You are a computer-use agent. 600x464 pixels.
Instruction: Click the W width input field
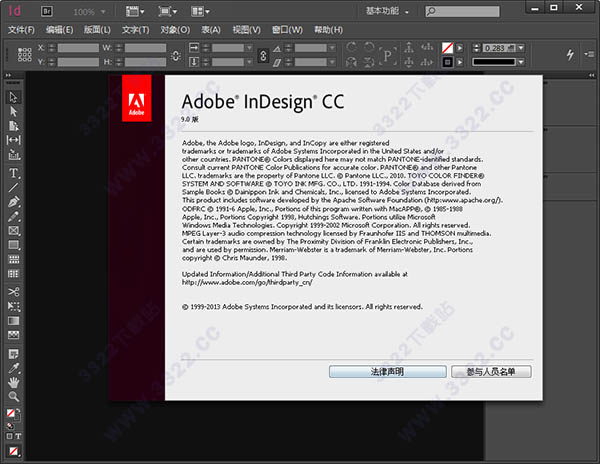145,48
